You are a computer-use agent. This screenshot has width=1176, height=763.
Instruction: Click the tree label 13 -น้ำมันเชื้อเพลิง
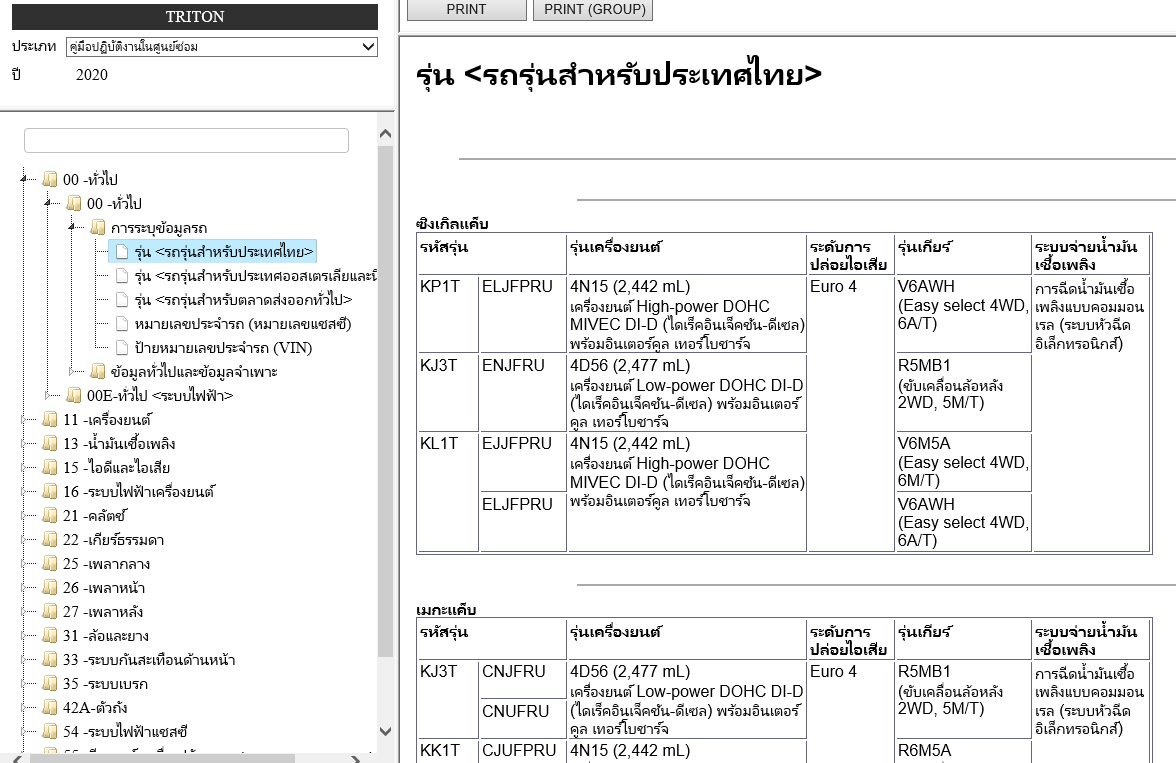119,443
